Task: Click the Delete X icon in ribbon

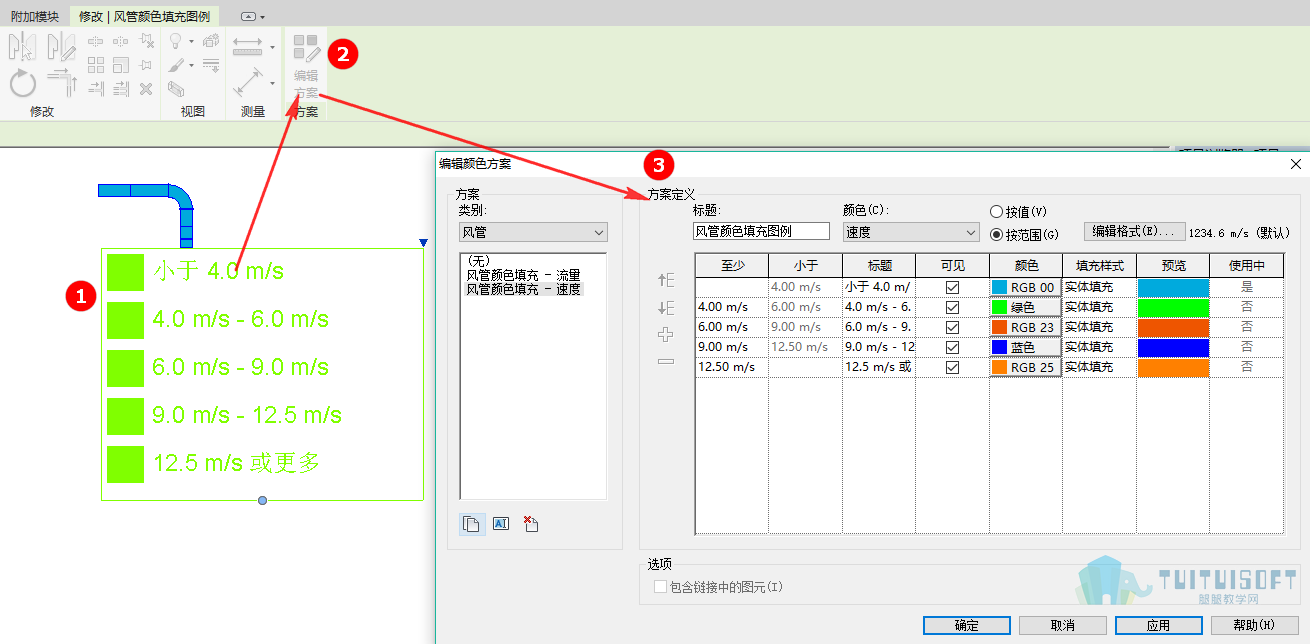Action: coord(146,89)
